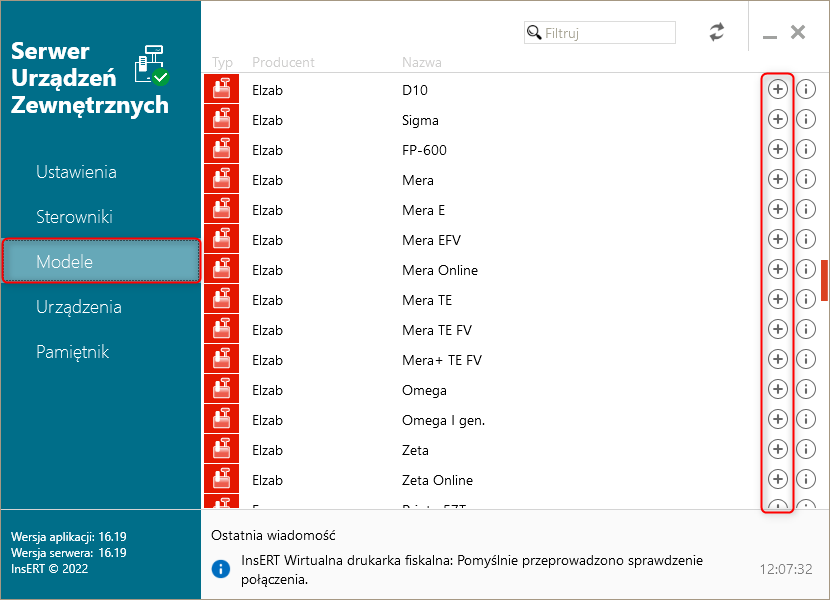Add the Elzab Sigma model
Image resolution: width=830 pixels, height=600 pixels.
pos(777,119)
